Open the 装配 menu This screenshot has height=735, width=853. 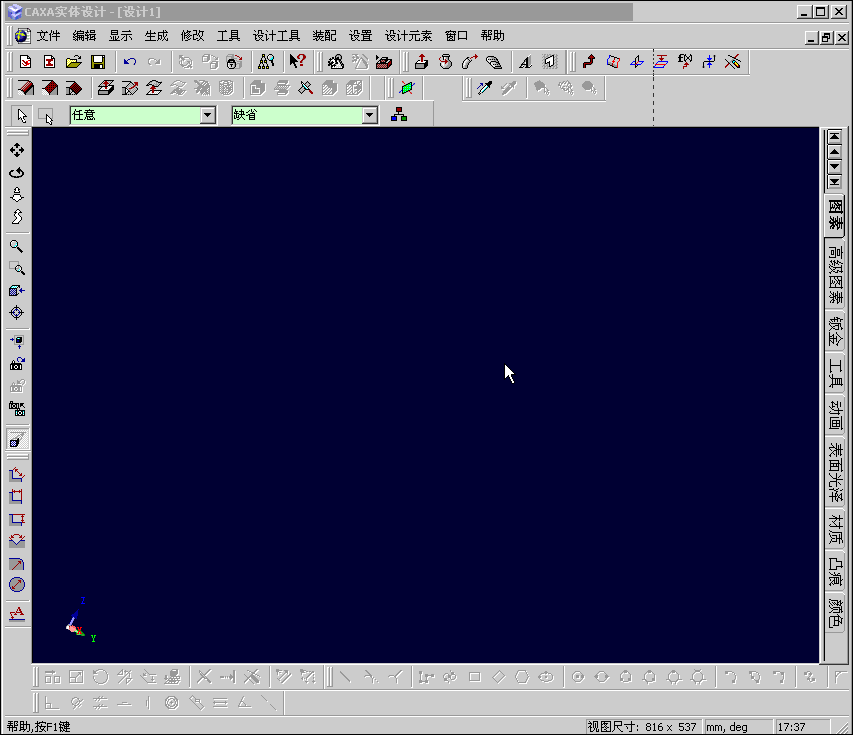(324, 36)
